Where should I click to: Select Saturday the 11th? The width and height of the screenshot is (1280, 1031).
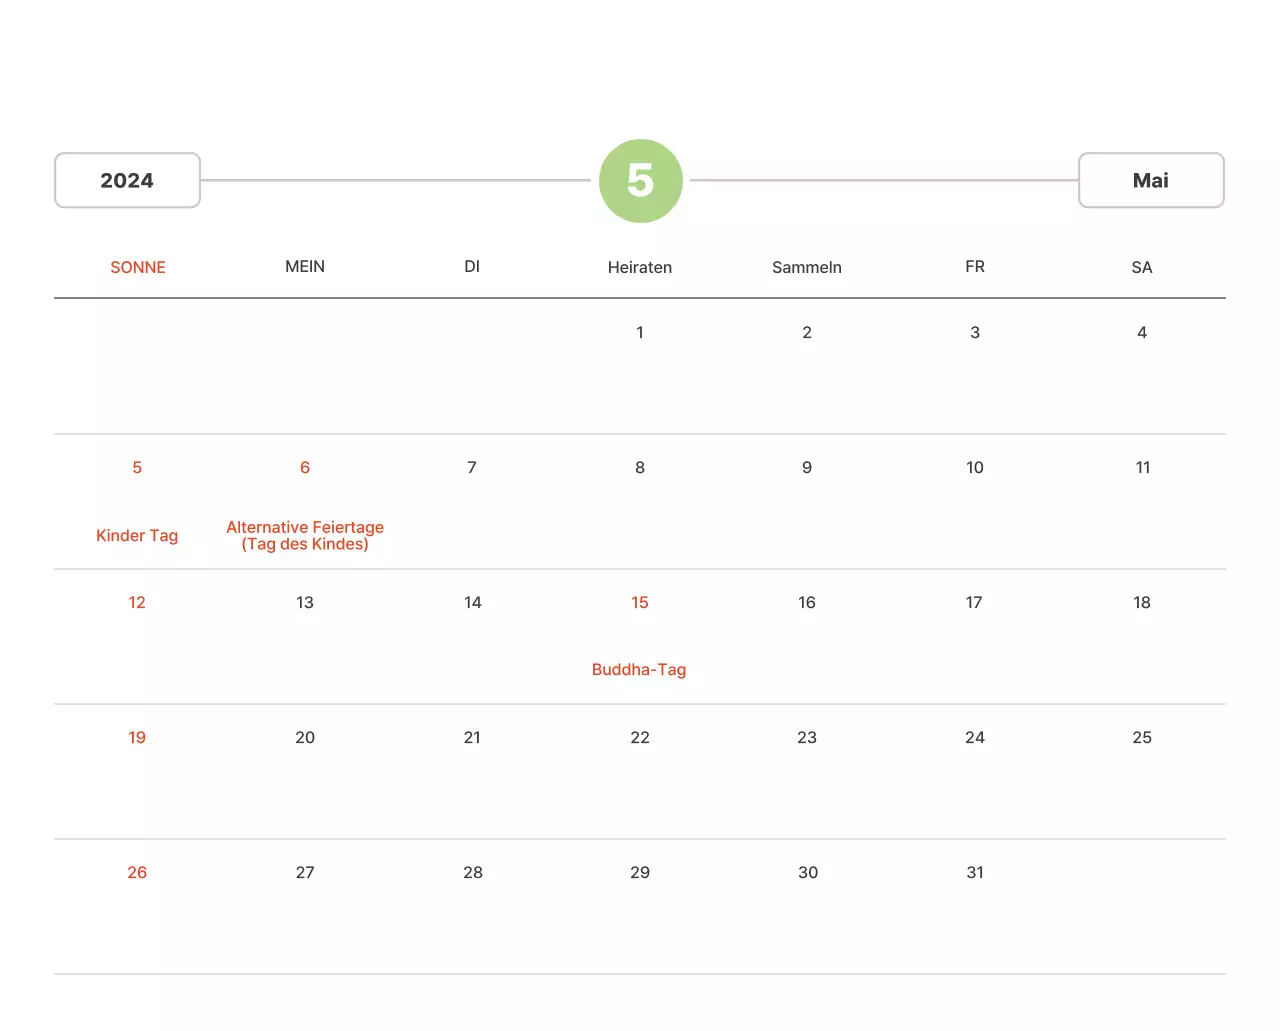click(x=1142, y=467)
